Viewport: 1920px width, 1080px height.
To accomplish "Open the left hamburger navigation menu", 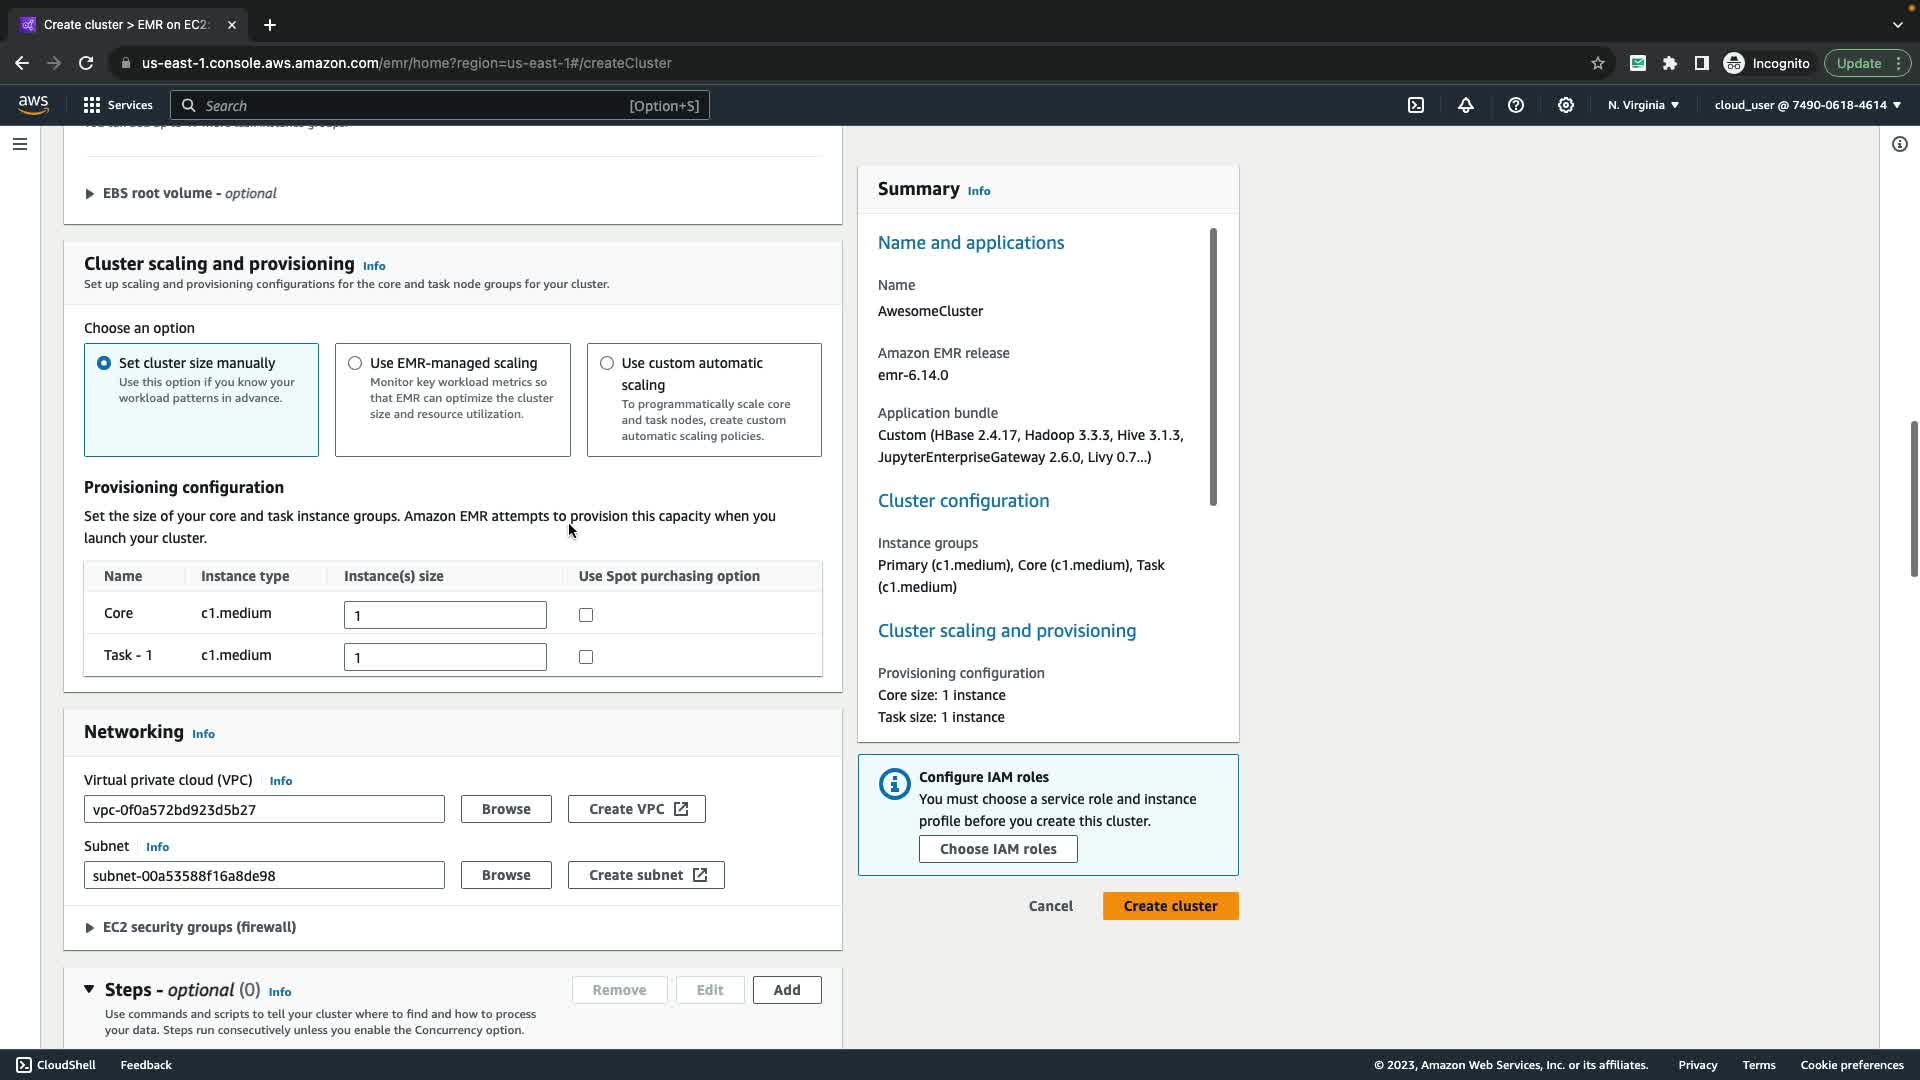I will 20,144.
